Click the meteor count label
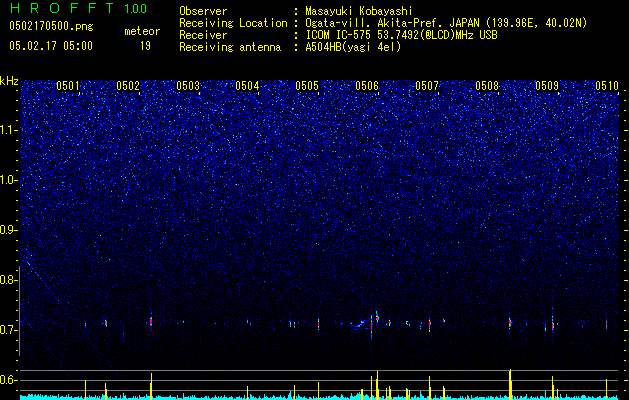This screenshot has height=400, width=629. 142,31
